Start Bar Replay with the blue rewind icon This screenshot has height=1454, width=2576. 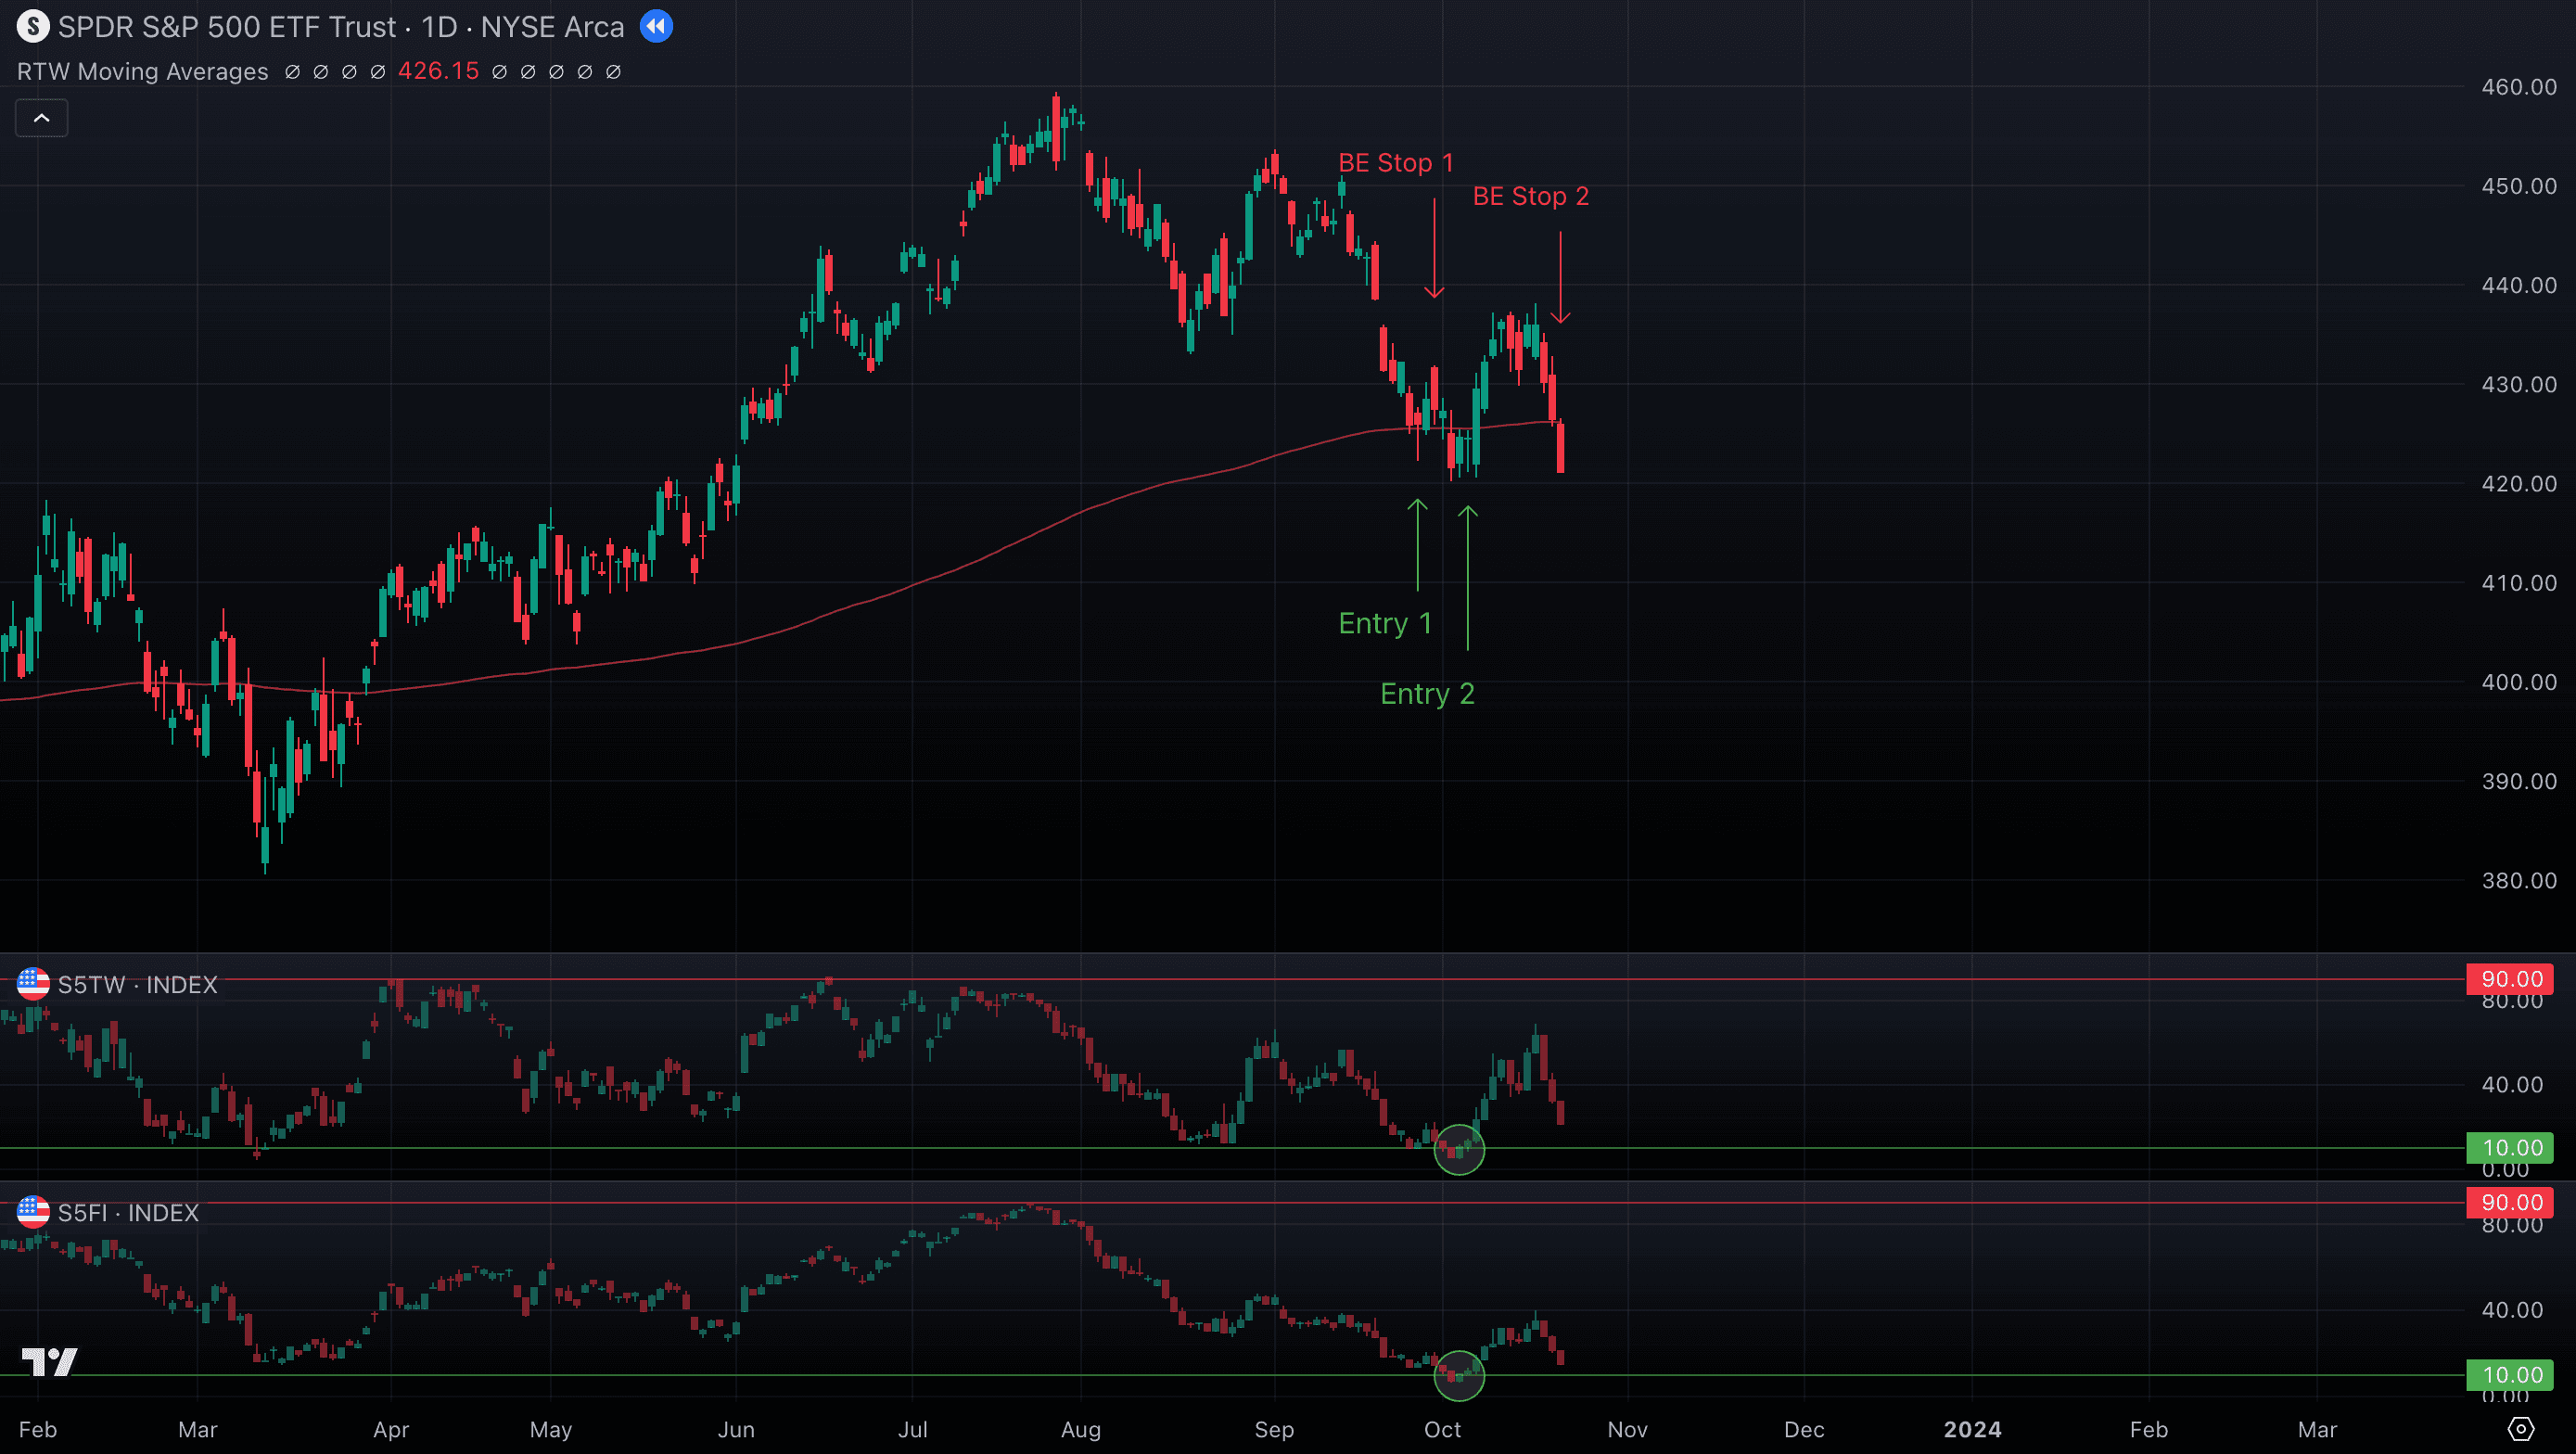[657, 26]
